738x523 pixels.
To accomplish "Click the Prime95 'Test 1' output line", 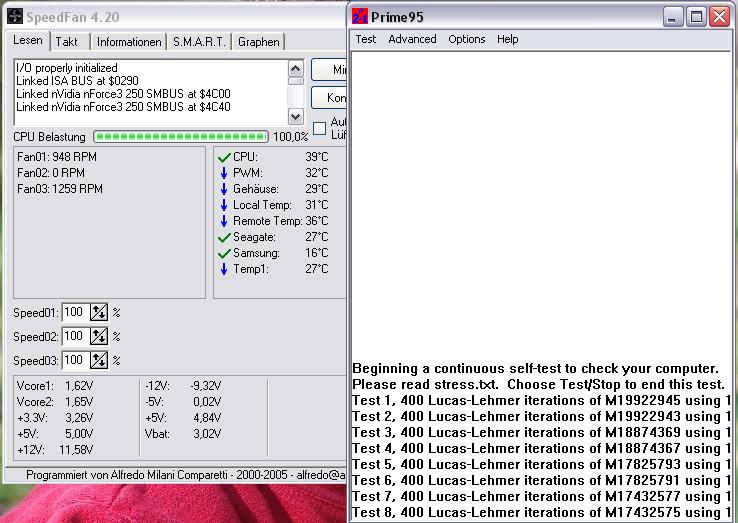I will coord(541,401).
